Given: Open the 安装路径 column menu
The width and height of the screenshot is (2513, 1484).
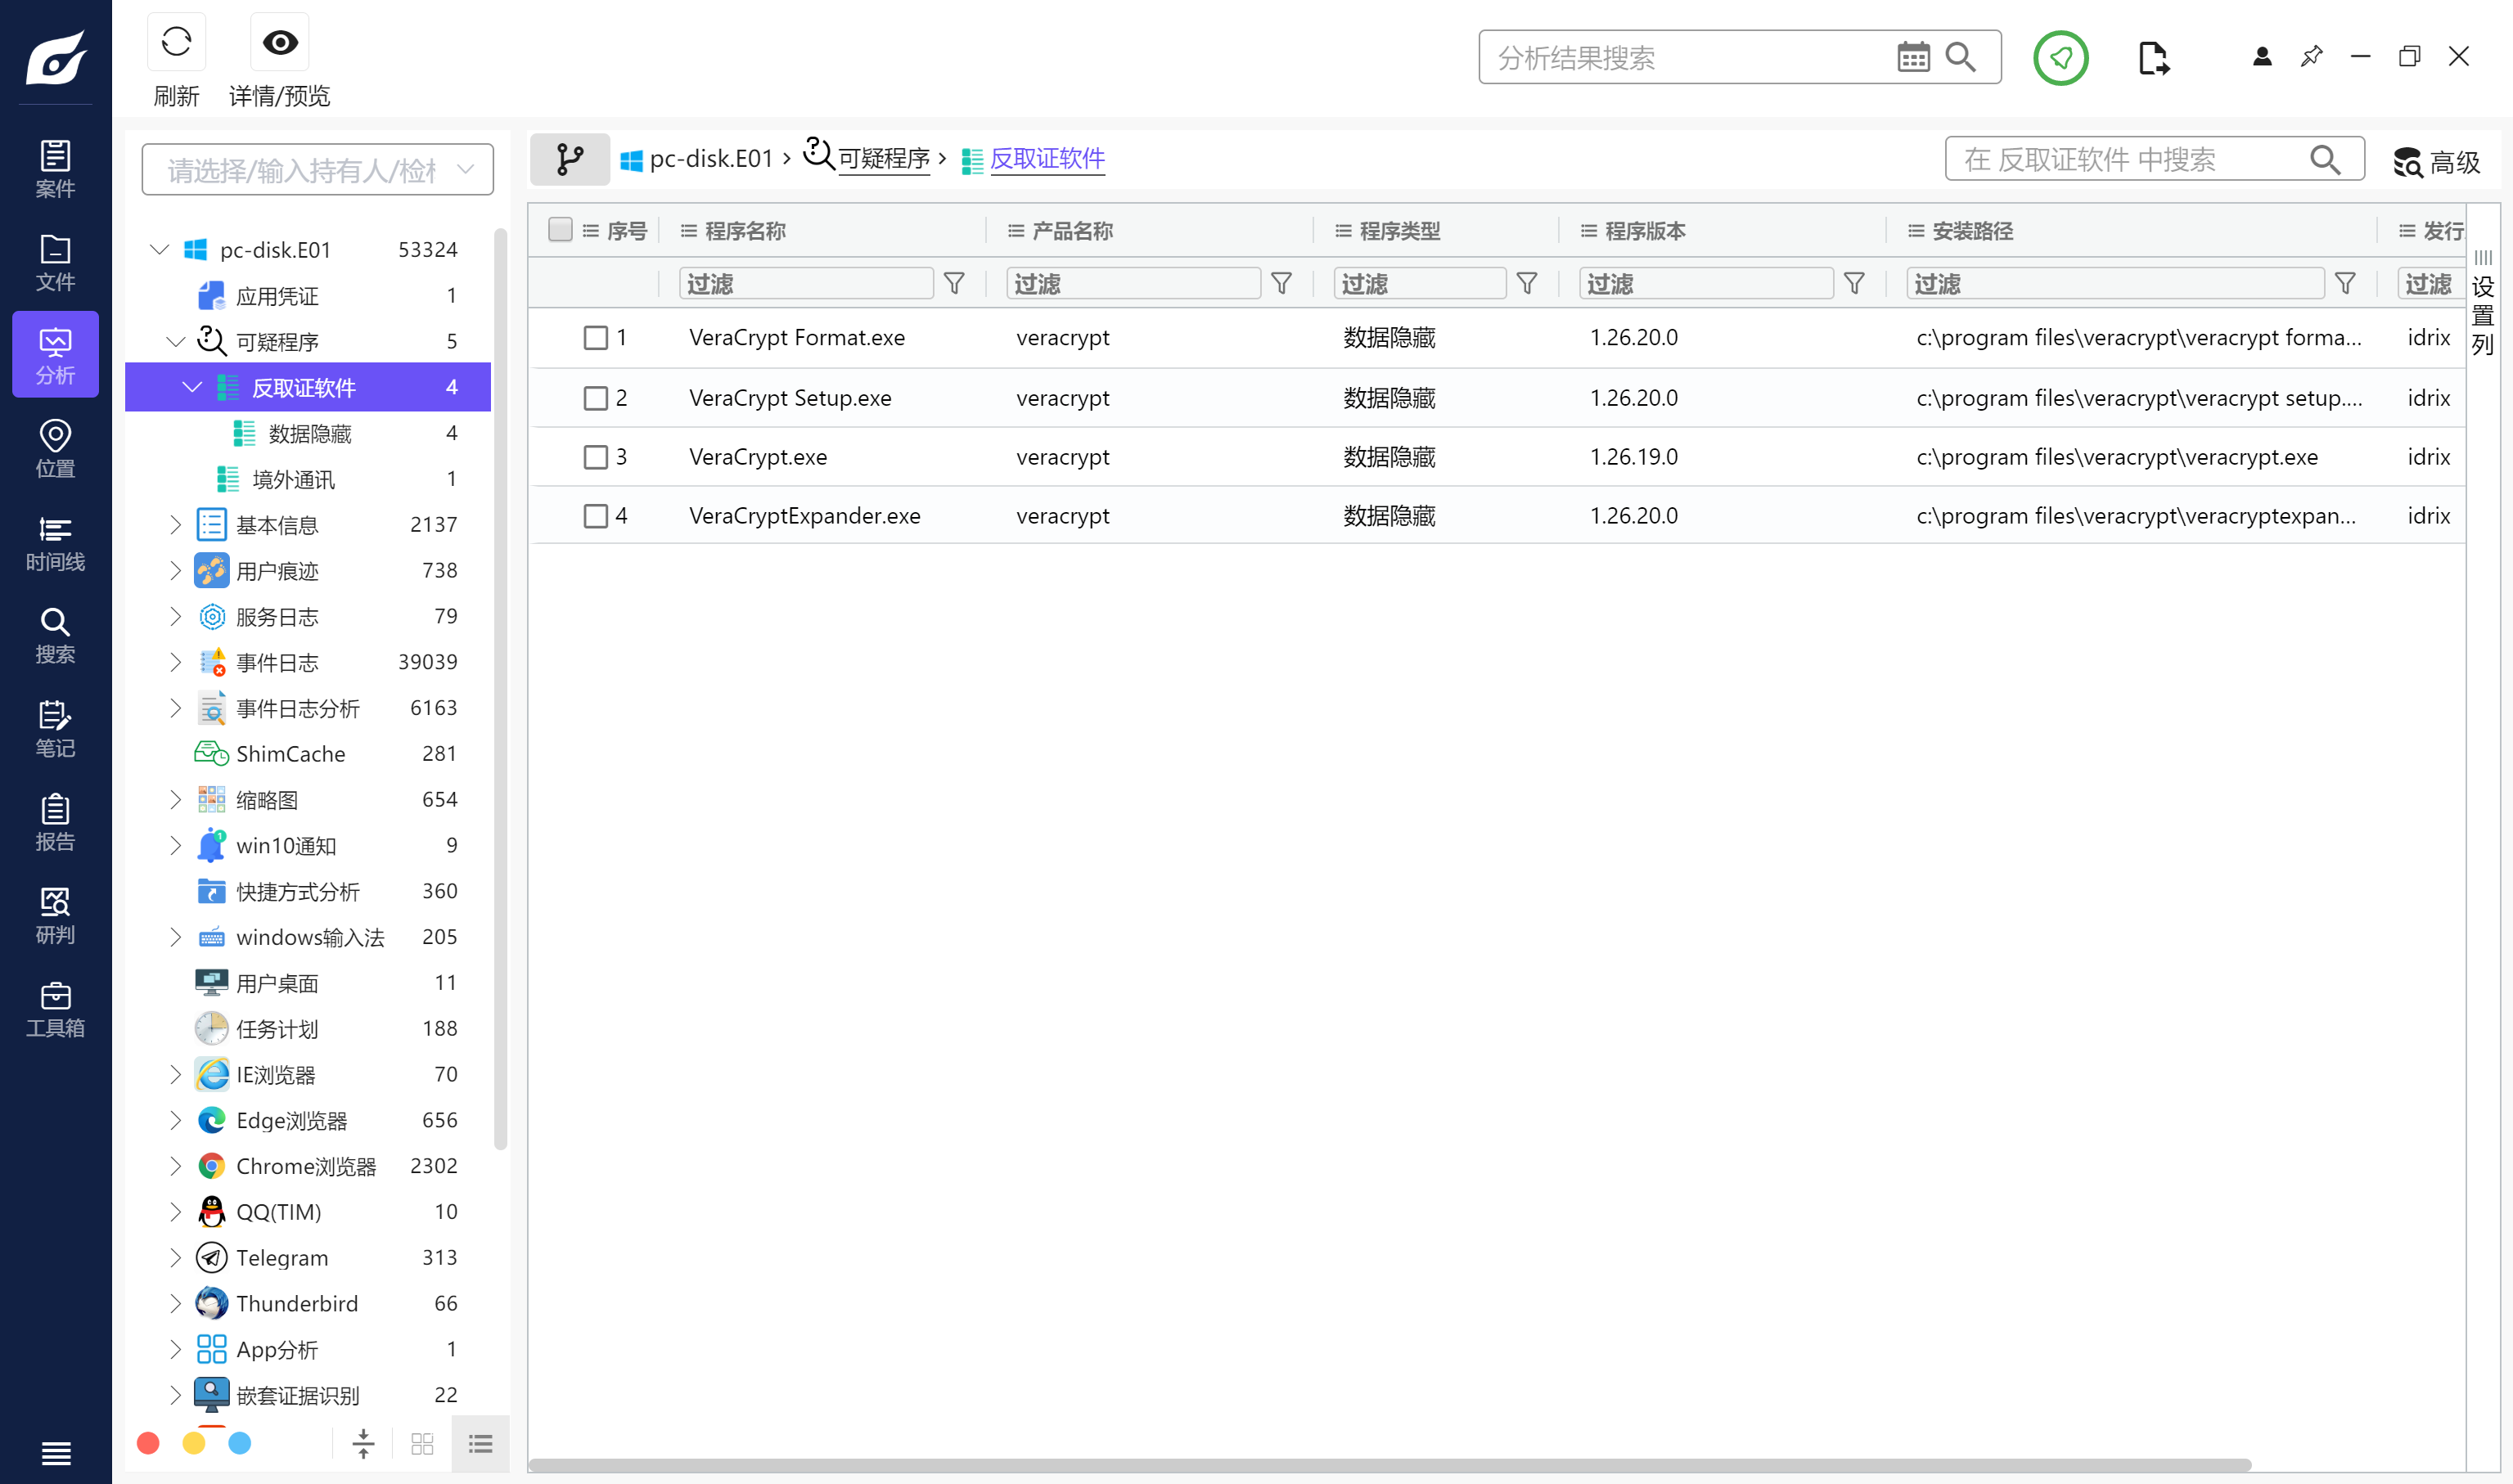Looking at the screenshot, I should tap(1916, 231).
